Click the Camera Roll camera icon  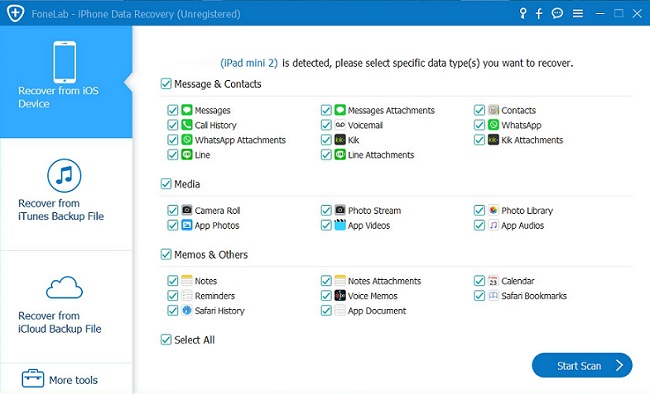pos(187,210)
